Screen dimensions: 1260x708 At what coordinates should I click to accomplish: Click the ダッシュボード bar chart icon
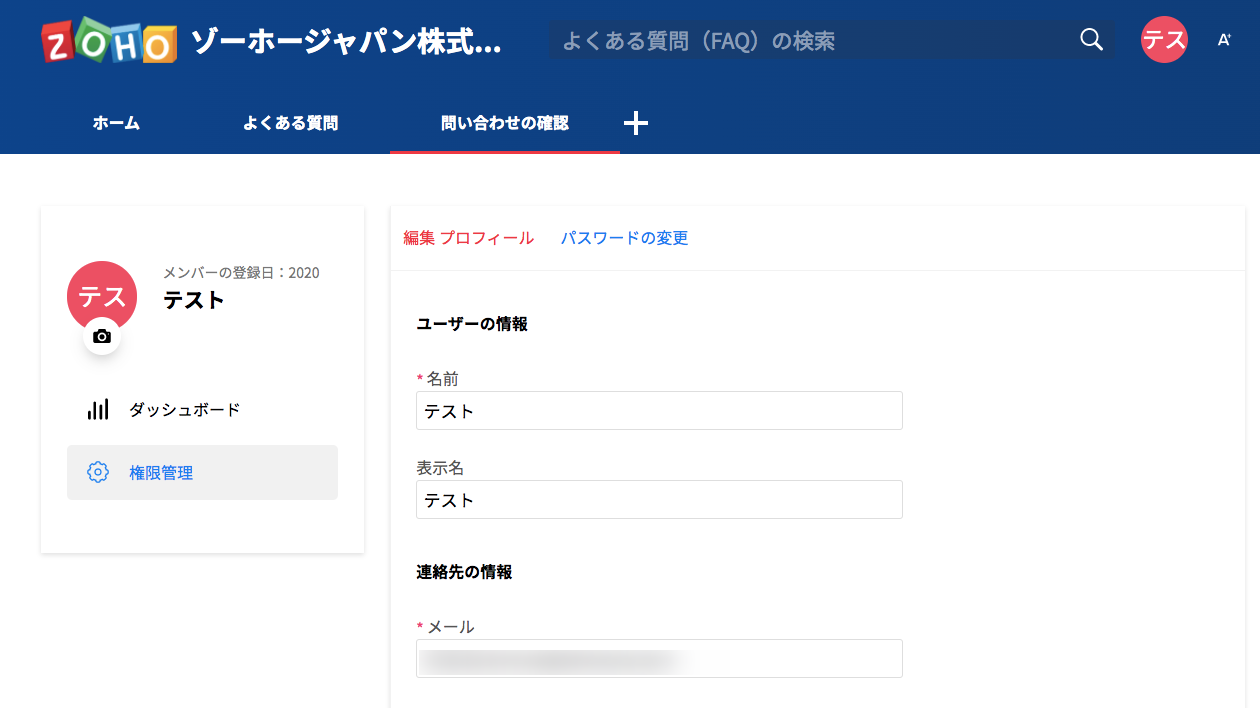pyautogui.click(x=98, y=410)
